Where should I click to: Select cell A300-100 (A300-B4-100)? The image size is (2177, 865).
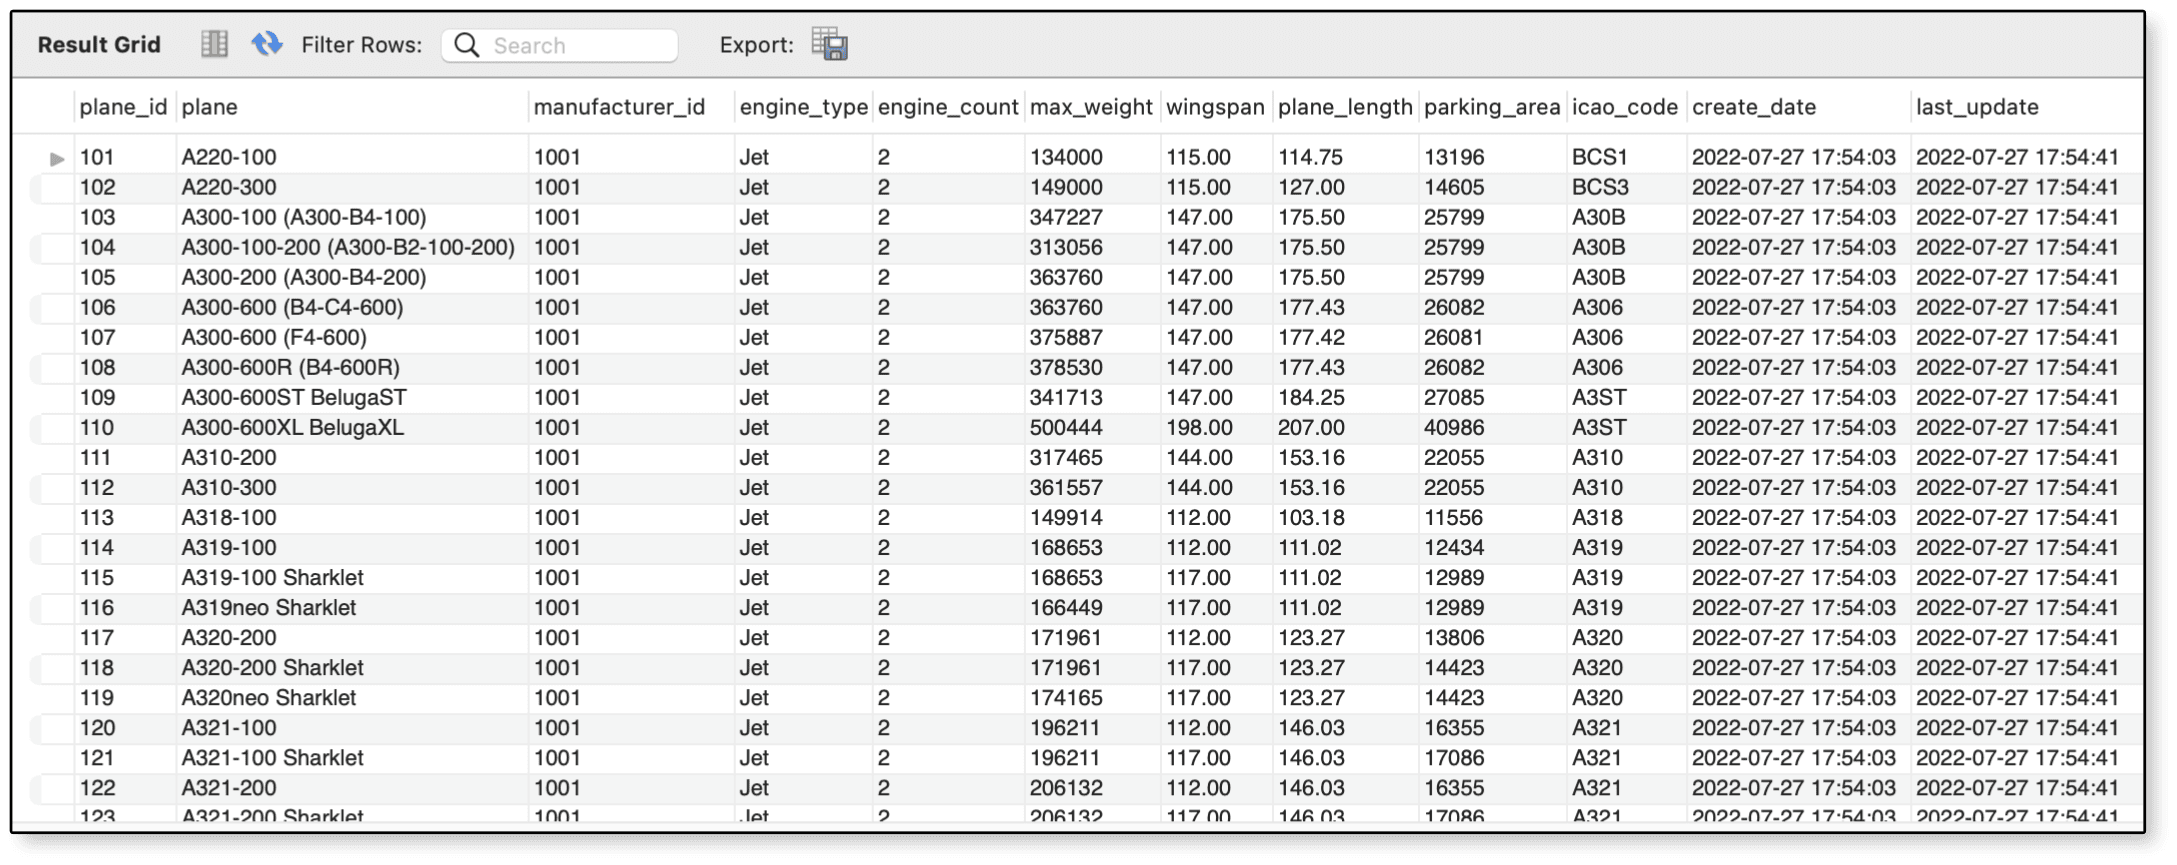click(x=304, y=217)
